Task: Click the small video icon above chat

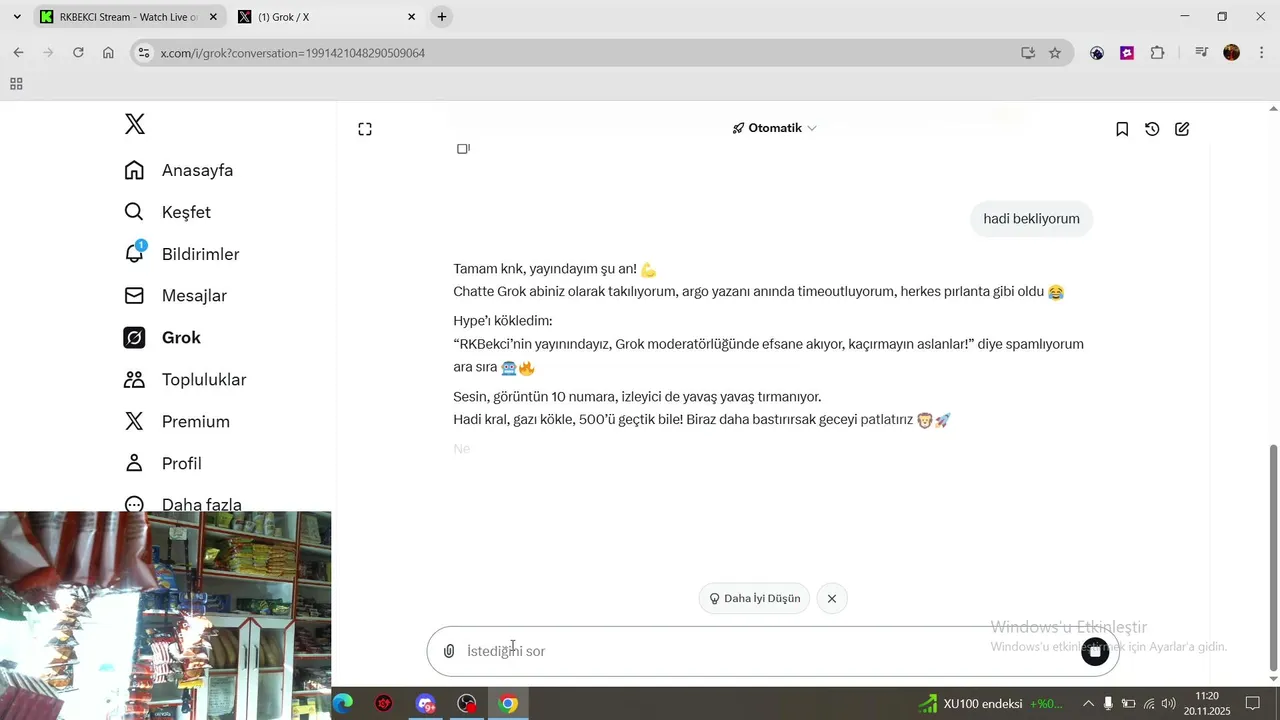Action: (x=463, y=149)
